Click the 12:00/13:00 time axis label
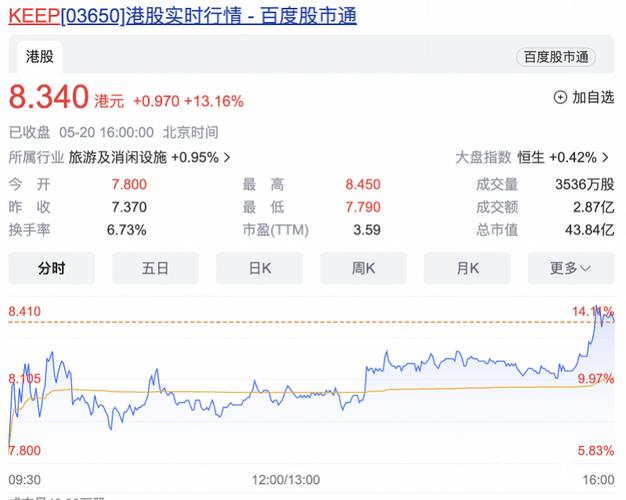626x500 pixels. pyautogui.click(x=286, y=480)
